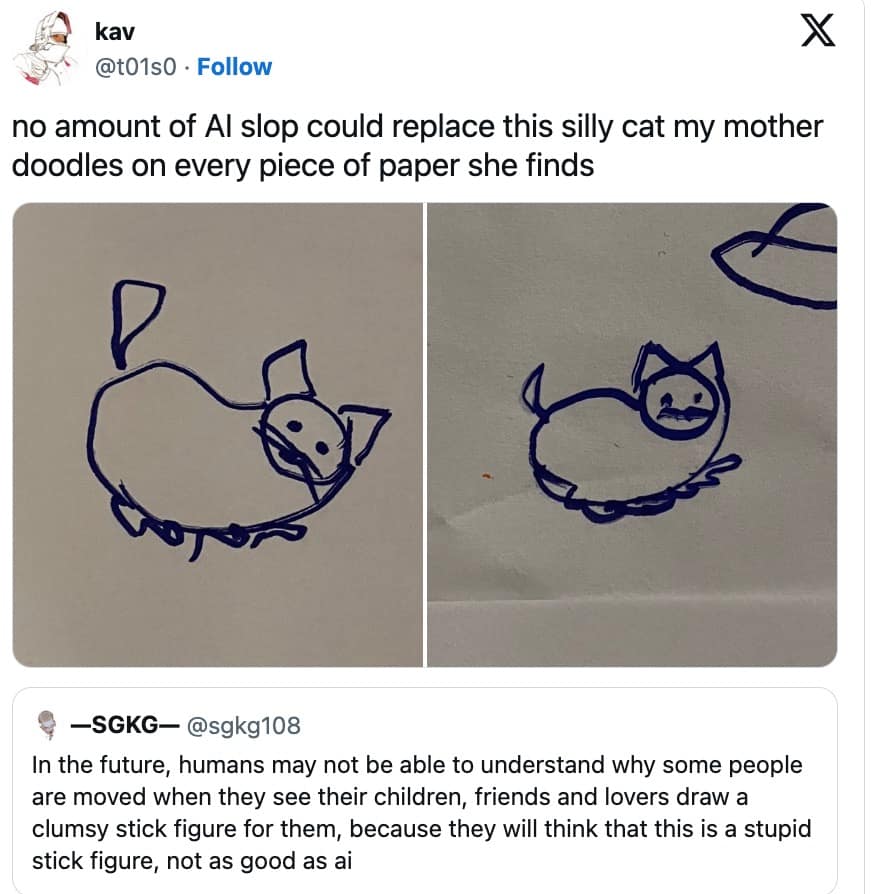876x894 pixels.
Task: Click the partial doodle in image corner
Action: coord(775,255)
